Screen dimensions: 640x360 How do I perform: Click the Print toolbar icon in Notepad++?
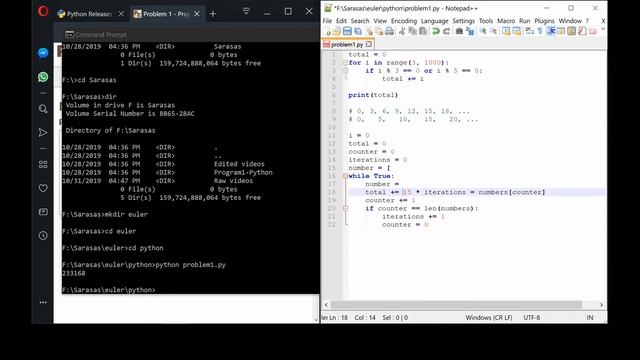point(389,31)
